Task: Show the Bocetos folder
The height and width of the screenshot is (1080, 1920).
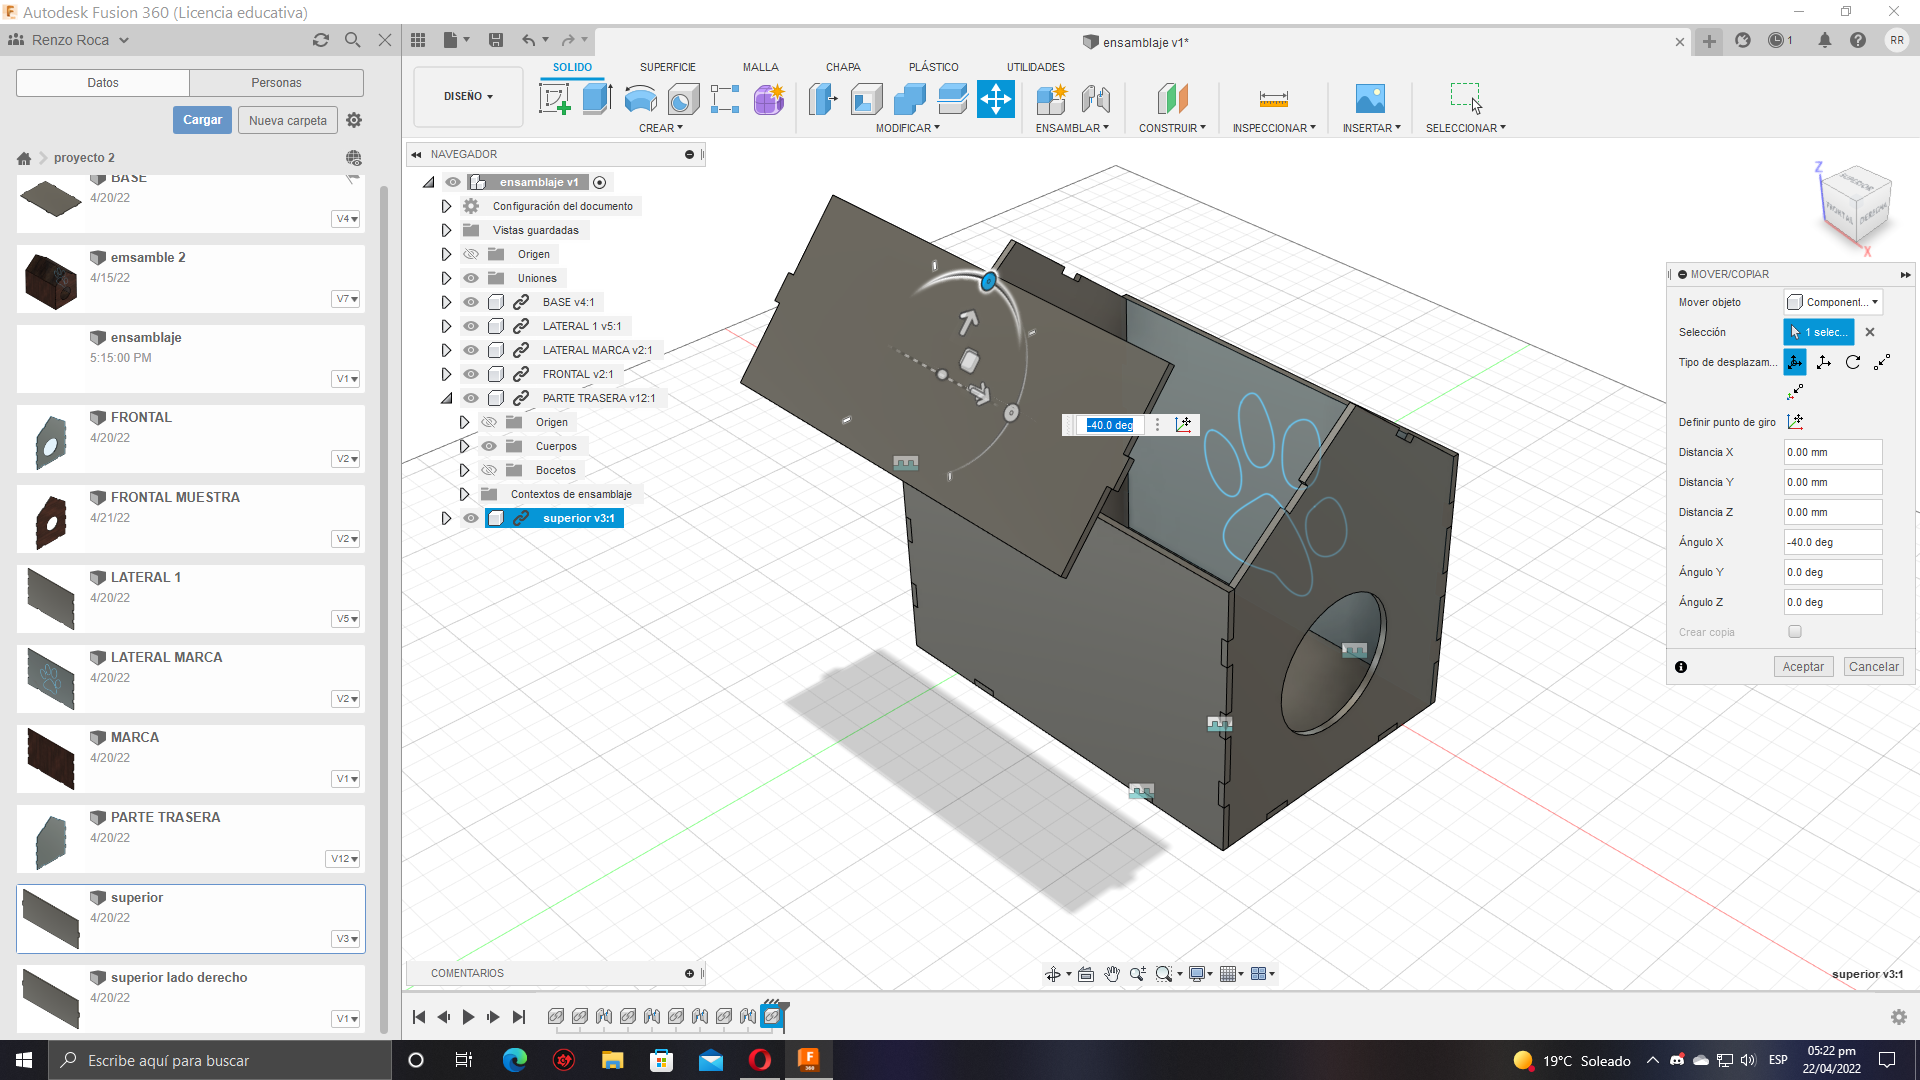Action: coord(489,470)
